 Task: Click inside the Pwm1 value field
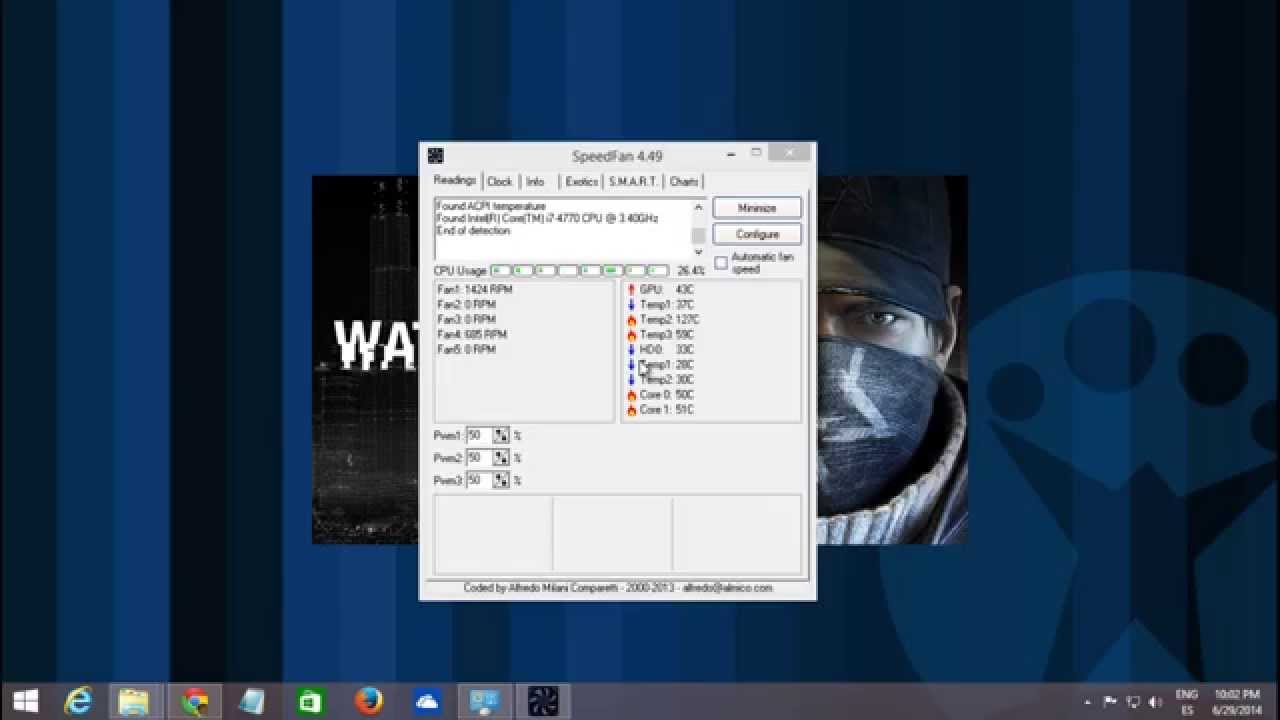click(x=479, y=436)
